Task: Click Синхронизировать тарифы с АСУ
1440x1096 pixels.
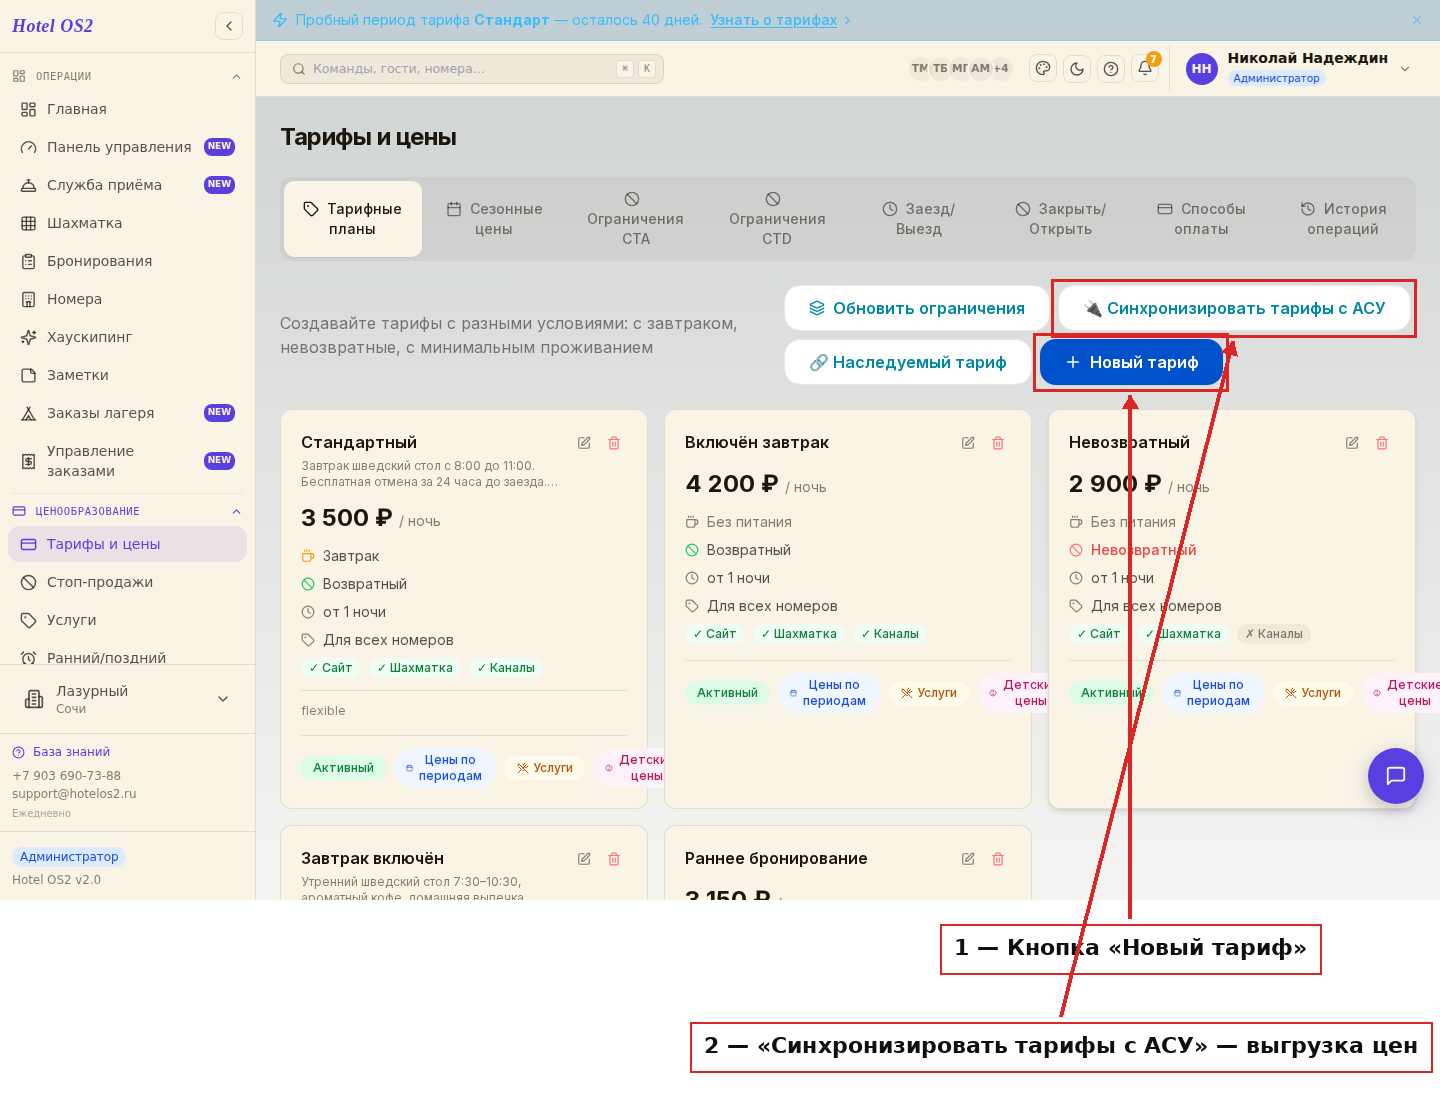Action: tap(1235, 308)
